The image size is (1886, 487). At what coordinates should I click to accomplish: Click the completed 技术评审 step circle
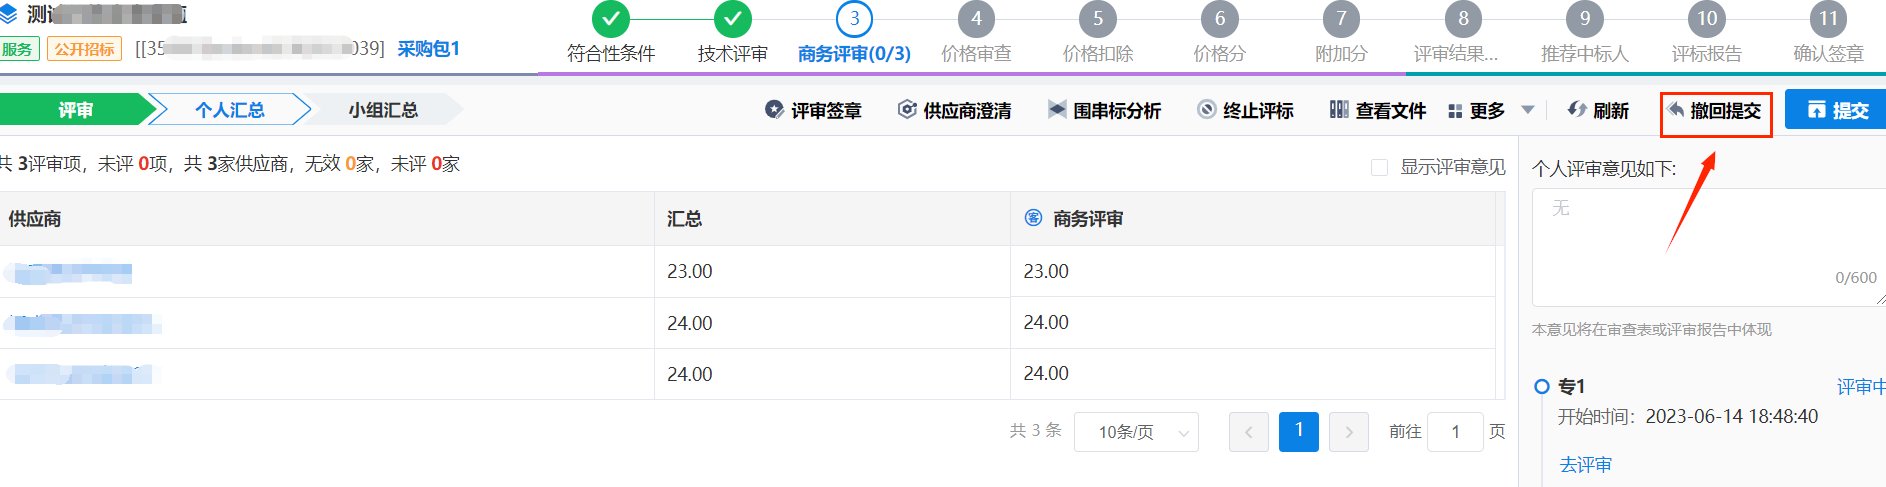(733, 19)
